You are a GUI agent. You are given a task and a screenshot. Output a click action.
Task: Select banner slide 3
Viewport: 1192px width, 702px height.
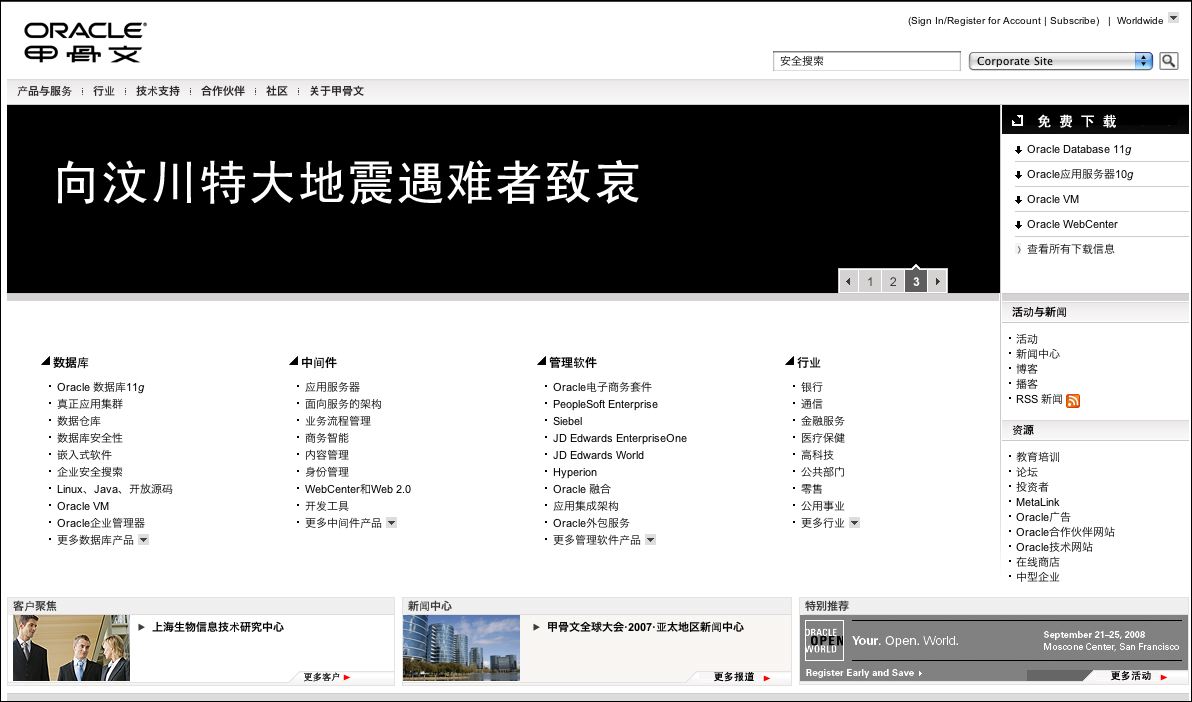[x=916, y=281]
